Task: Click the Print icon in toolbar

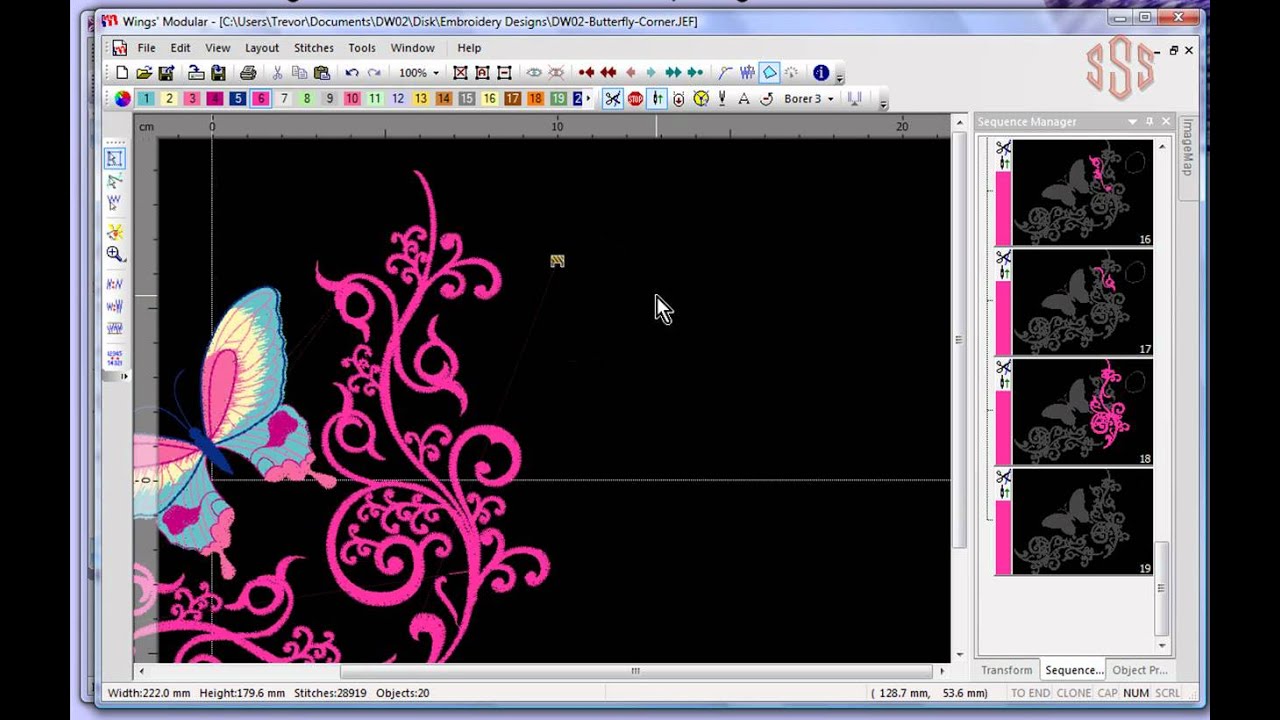Action: tap(248, 73)
